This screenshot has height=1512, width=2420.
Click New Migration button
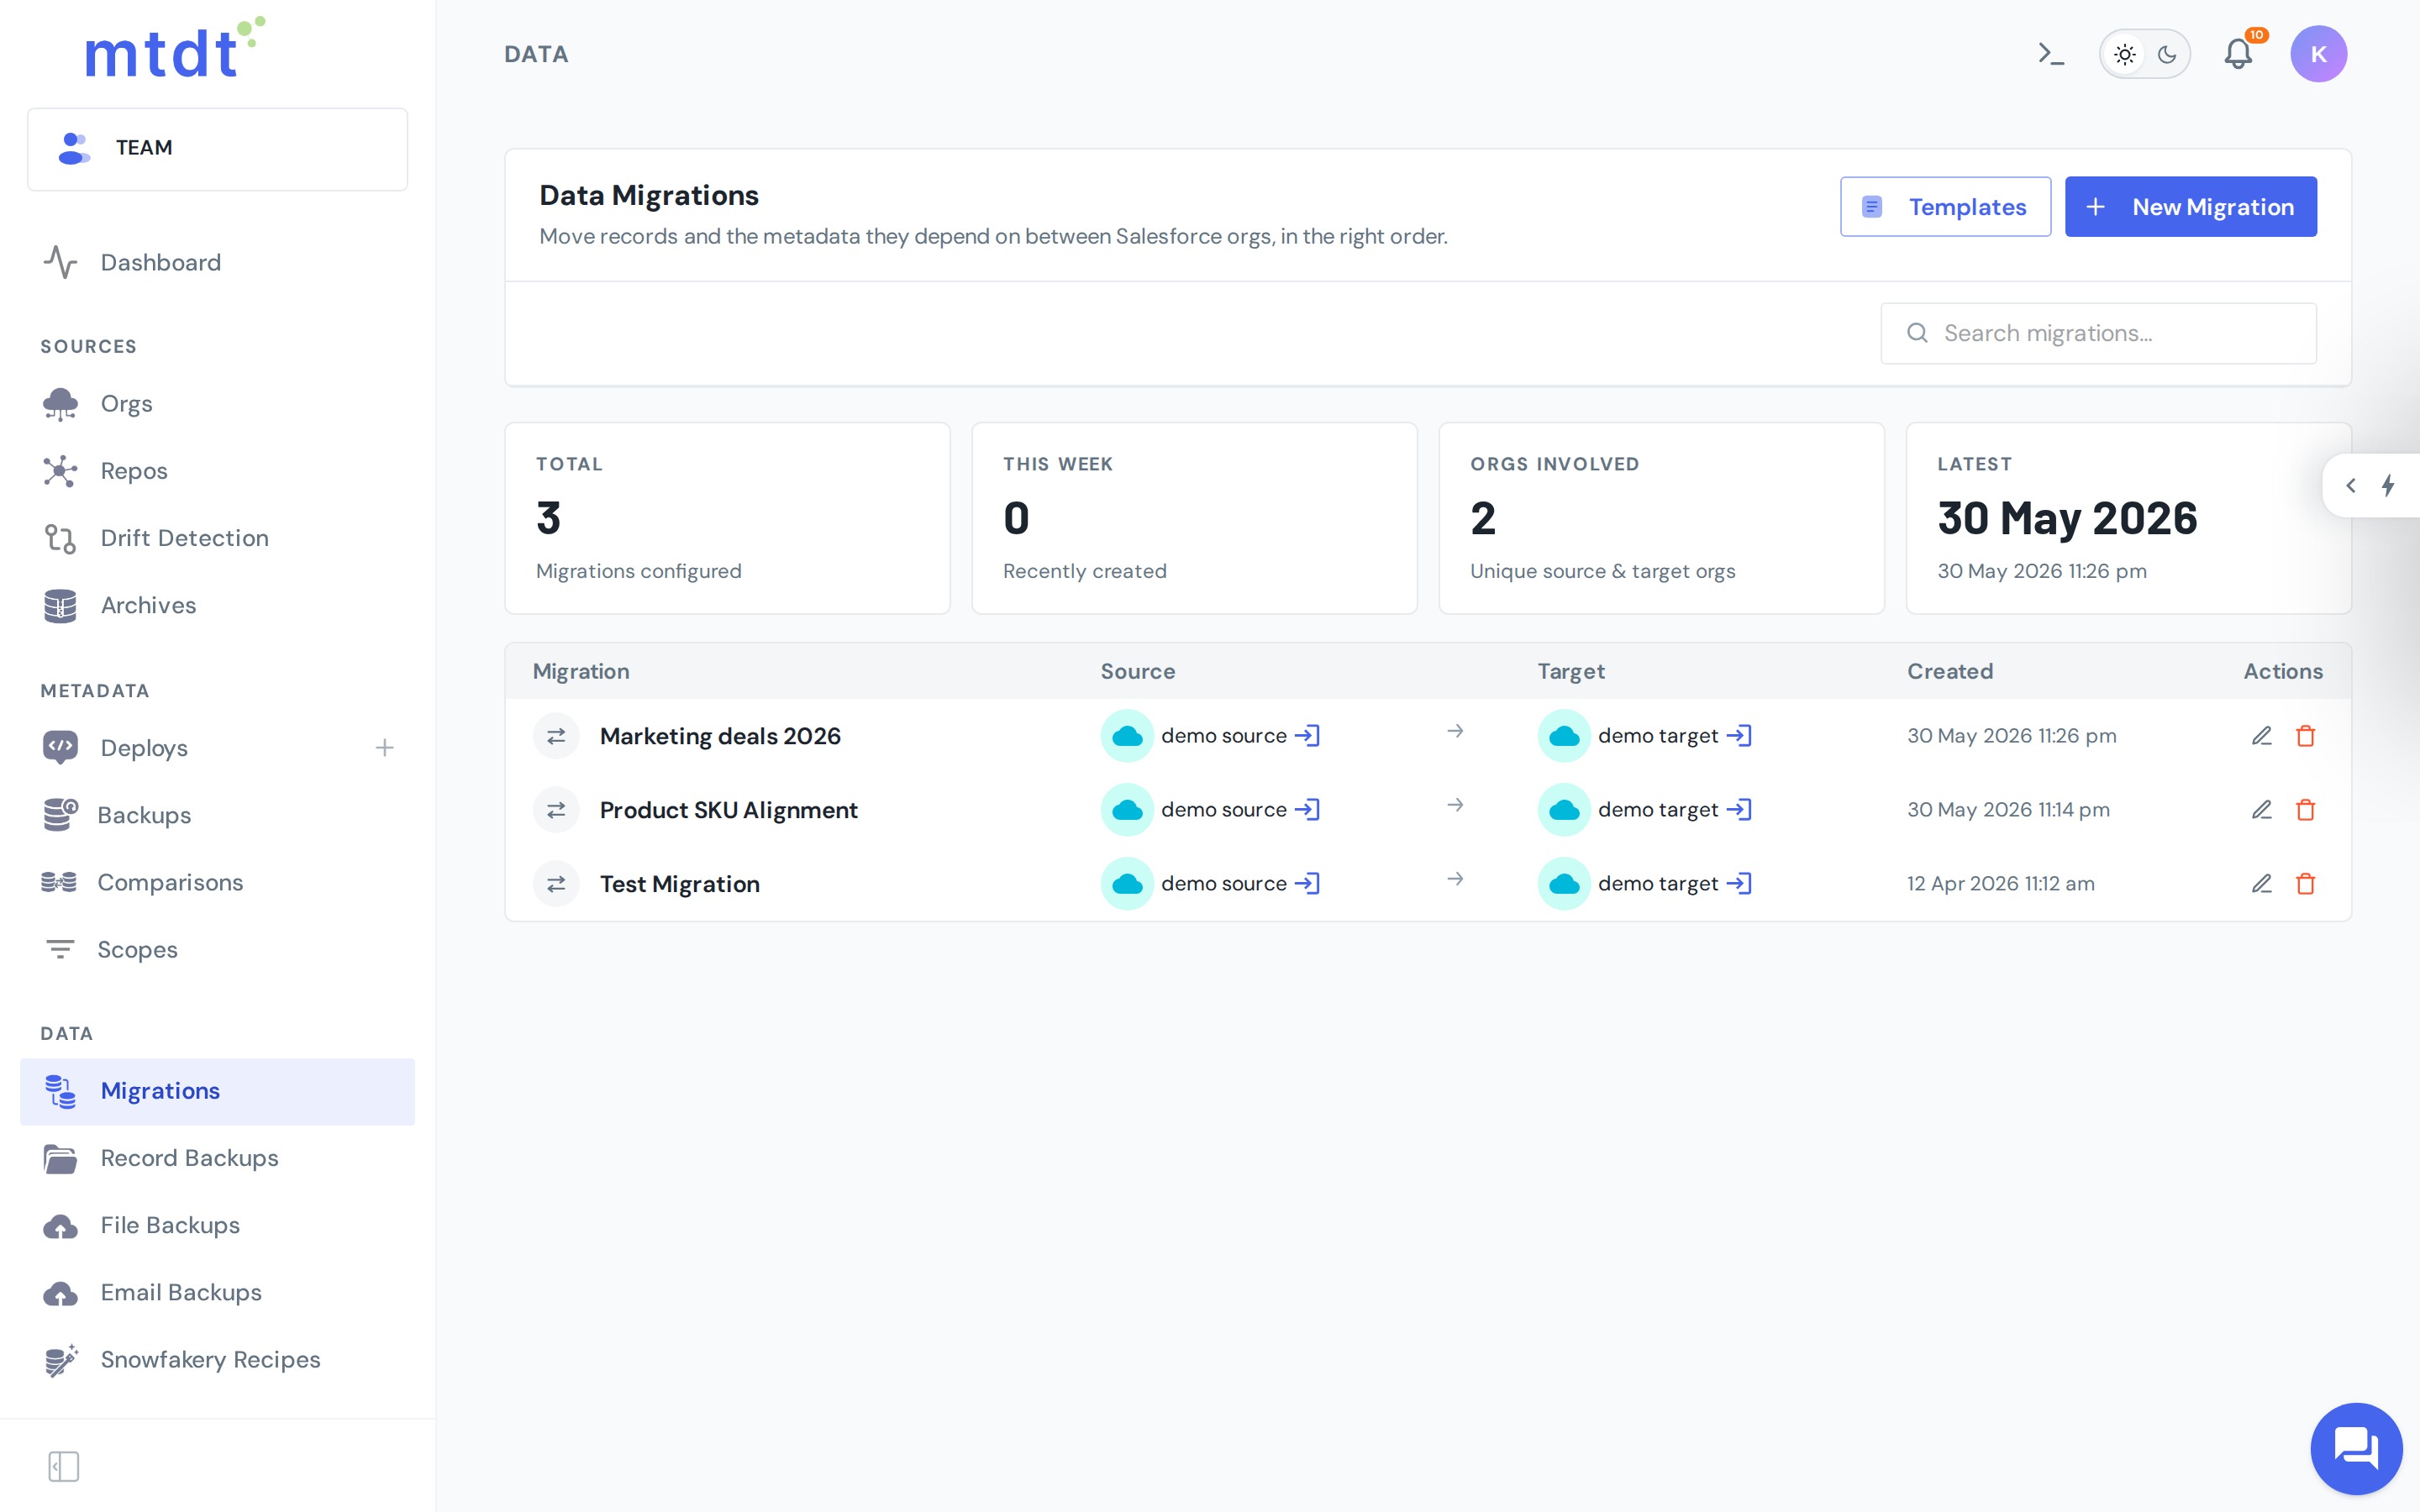click(2190, 207)
